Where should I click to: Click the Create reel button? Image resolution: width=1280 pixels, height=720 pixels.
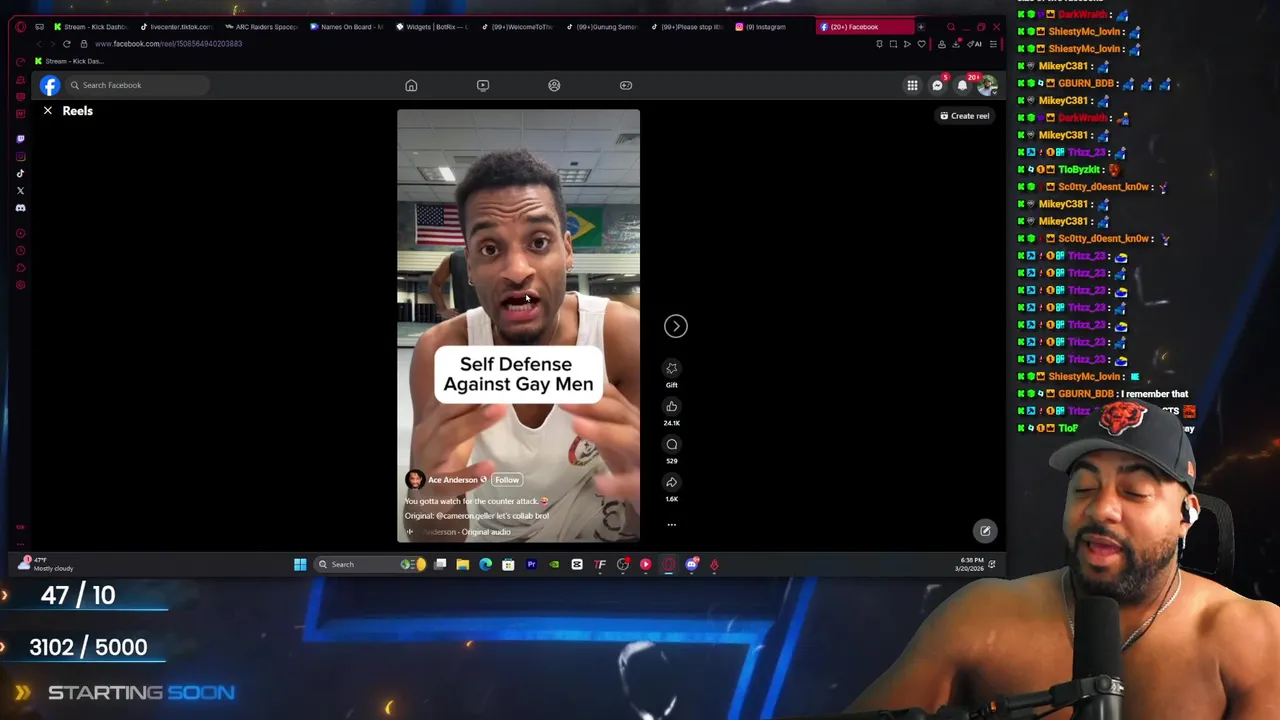(x=965, y=116)
